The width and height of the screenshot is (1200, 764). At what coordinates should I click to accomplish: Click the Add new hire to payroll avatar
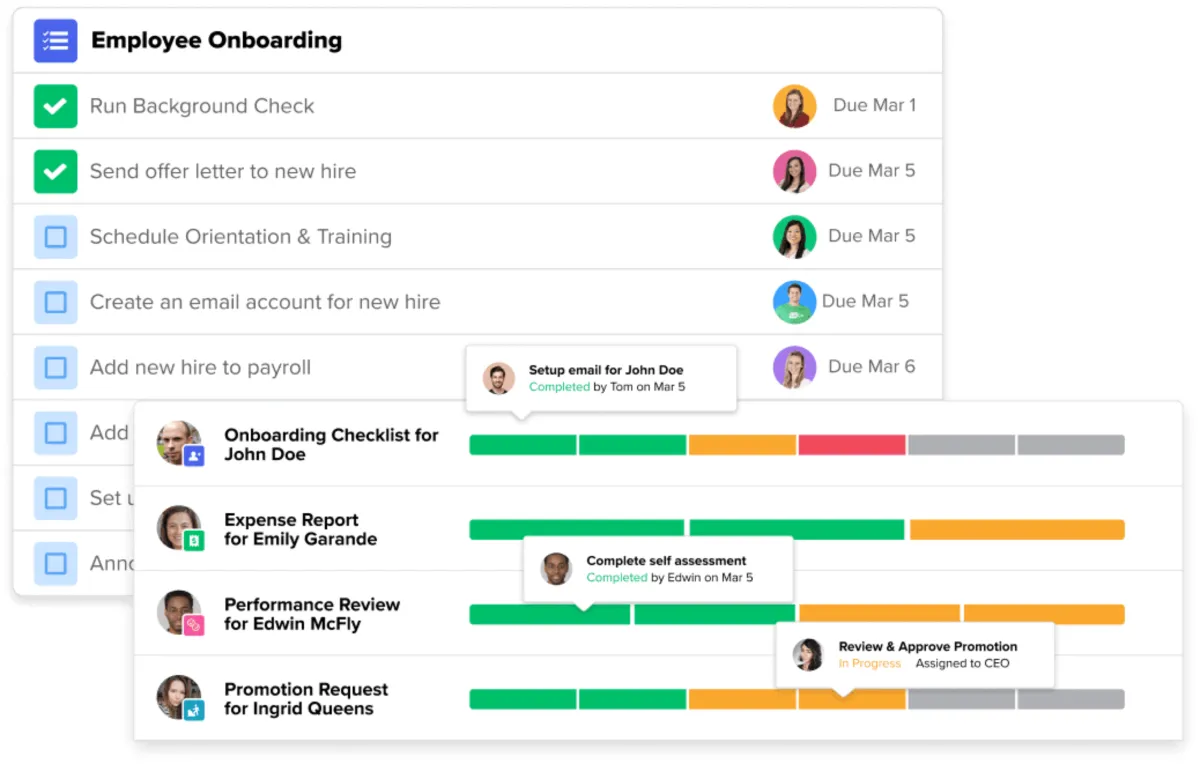coord(794,367)
